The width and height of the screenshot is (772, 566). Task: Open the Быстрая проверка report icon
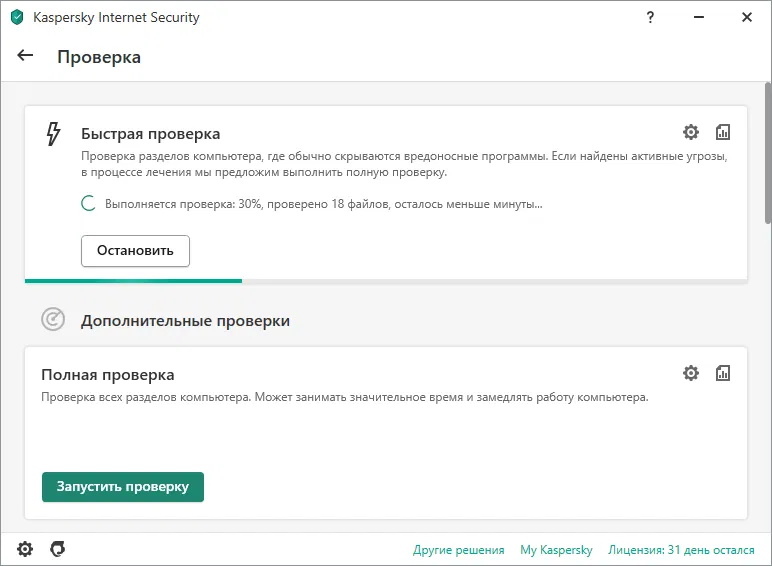pyautogui.click(x=723, y=132)
